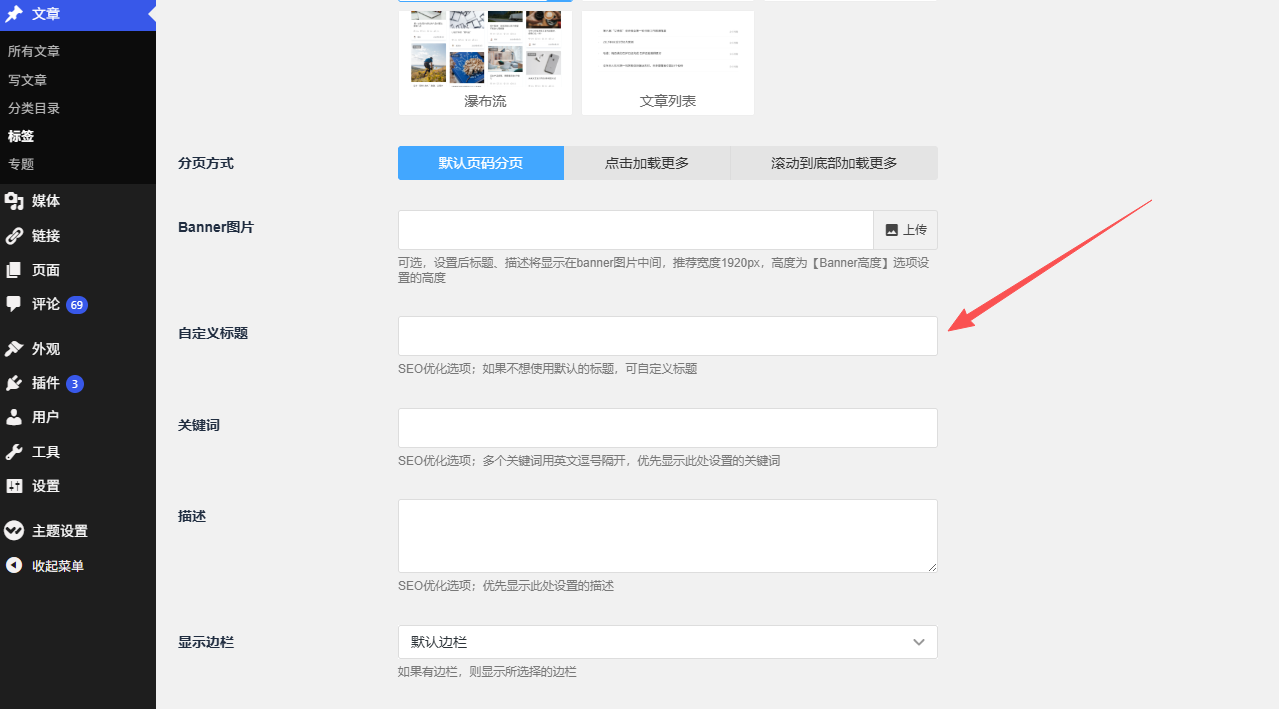
Task: Click into the 描述 textarea
Action: point(668,536)
